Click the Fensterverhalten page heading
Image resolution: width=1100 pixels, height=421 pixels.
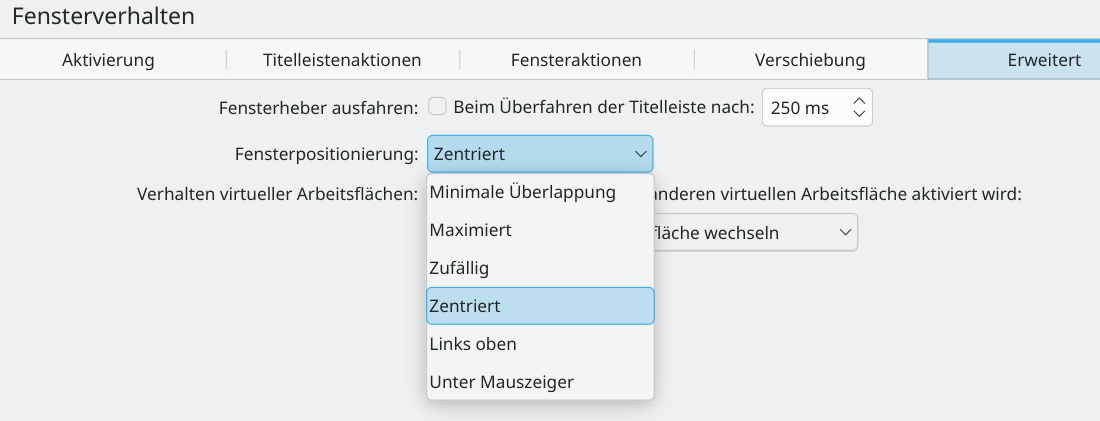pyautogui.click(x=104, y=16)
